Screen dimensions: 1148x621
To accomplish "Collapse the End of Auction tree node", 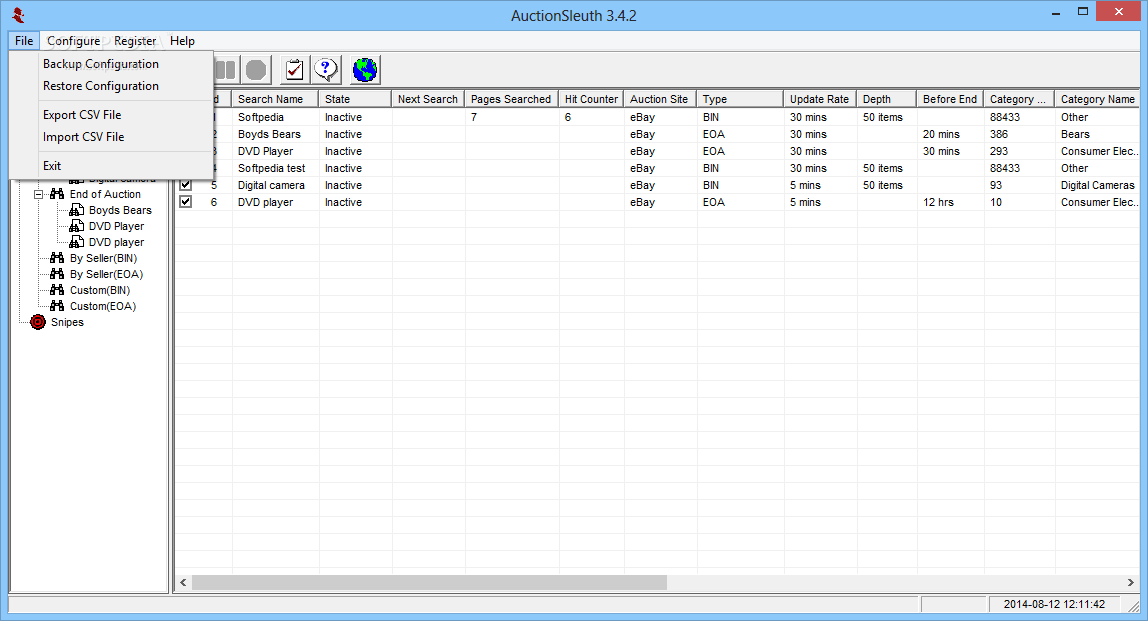I will [x=39, y=194].
